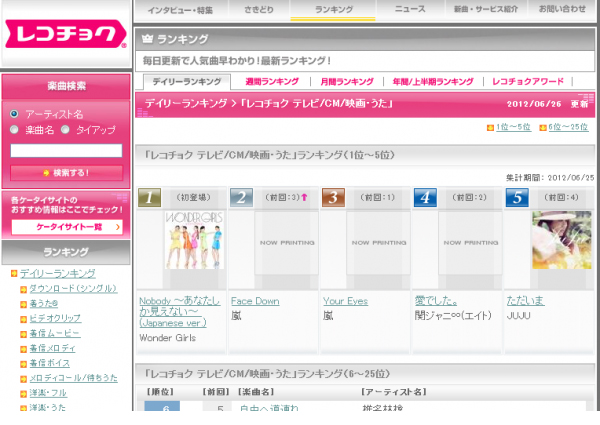This screenshot has width=600, height=425.
Task: Open the お問い合わせ tab
Action: tap(562, 9)
